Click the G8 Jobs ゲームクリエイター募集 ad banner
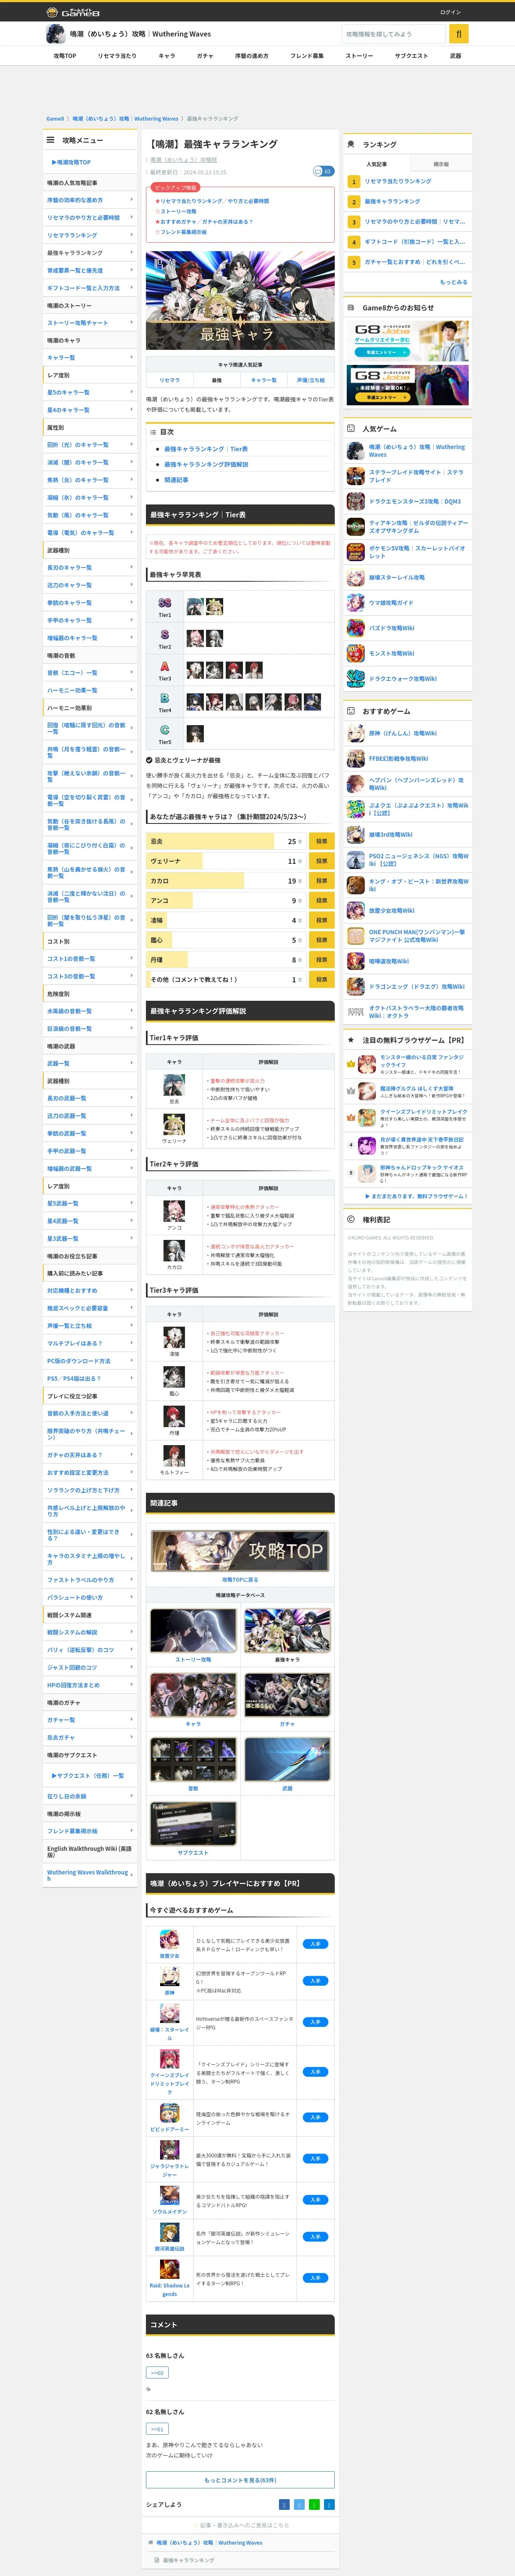This screenshot has height=2576, width=515. point(408,340)
